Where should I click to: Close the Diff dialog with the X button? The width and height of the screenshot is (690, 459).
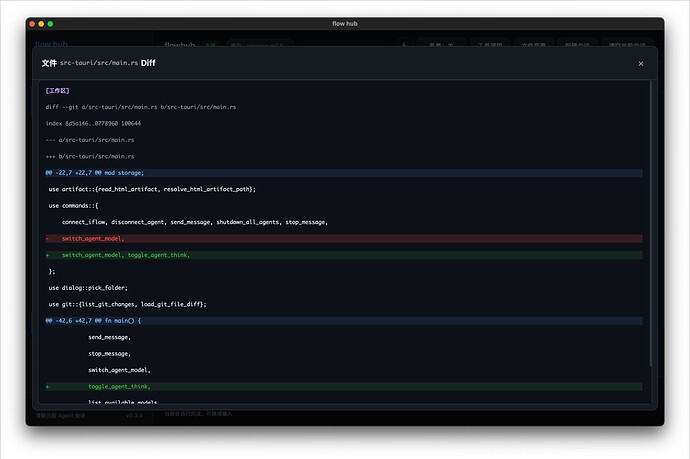[641, 63]
